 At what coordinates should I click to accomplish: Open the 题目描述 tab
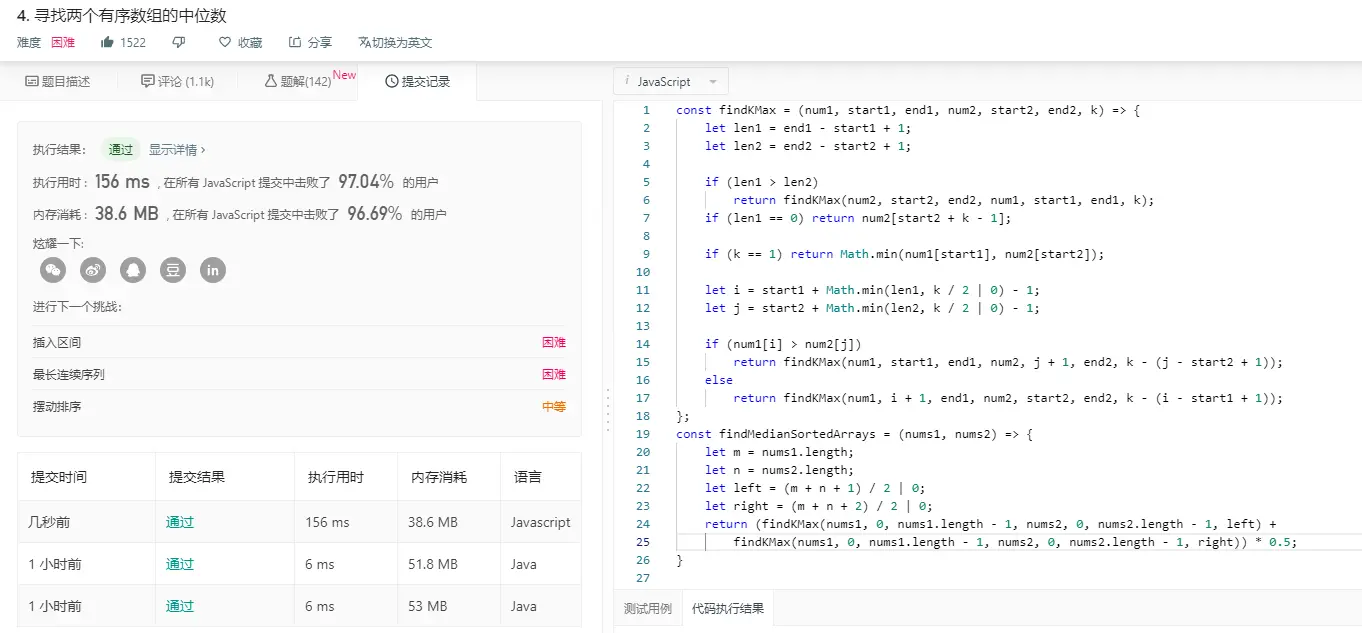tap(57, 81)
